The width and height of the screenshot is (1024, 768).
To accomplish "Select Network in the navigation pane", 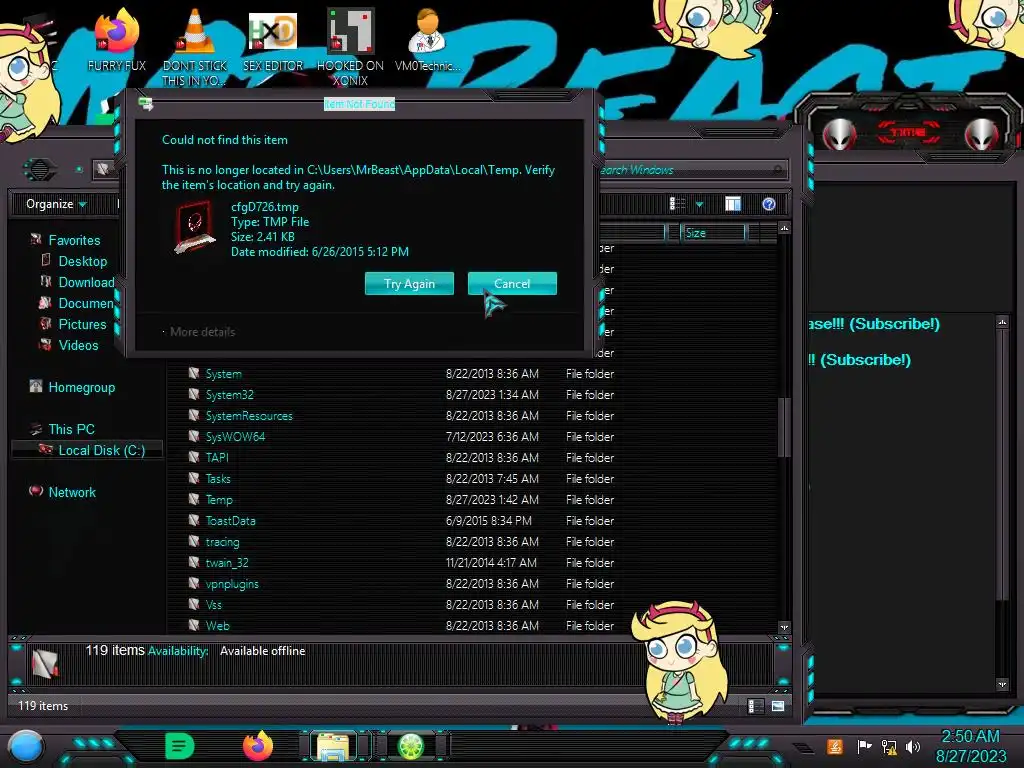I will click(x=72, y=492).
